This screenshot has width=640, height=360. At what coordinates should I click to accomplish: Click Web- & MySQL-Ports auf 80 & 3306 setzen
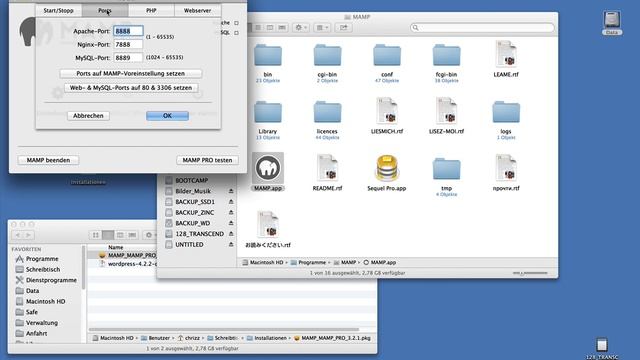pos(131,88)
